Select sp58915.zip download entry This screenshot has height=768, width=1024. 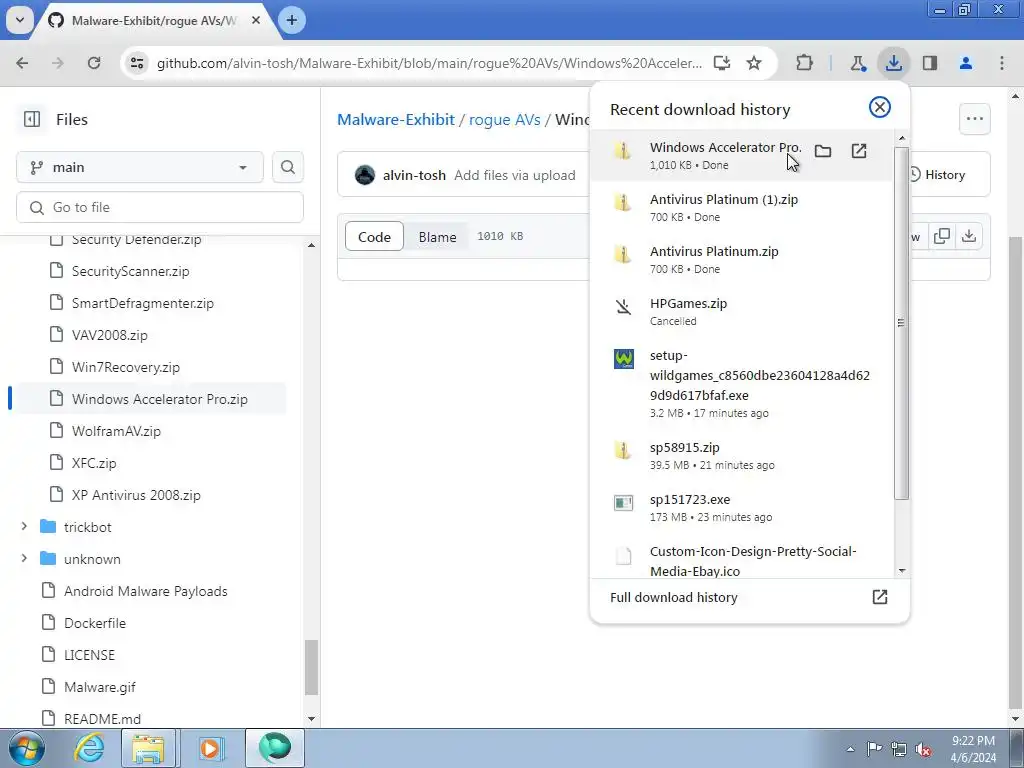pyautogui.click(x=741, y=455)
